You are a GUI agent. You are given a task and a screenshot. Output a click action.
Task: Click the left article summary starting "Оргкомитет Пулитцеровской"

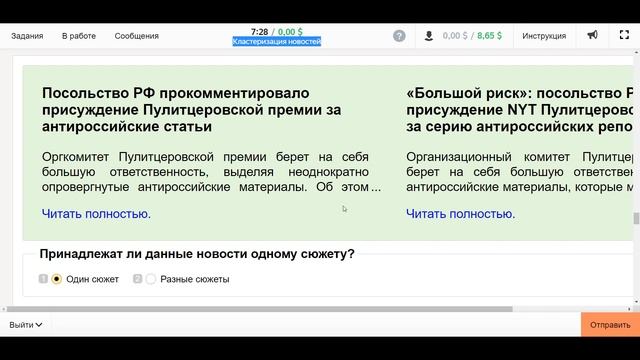coord(211,172)
